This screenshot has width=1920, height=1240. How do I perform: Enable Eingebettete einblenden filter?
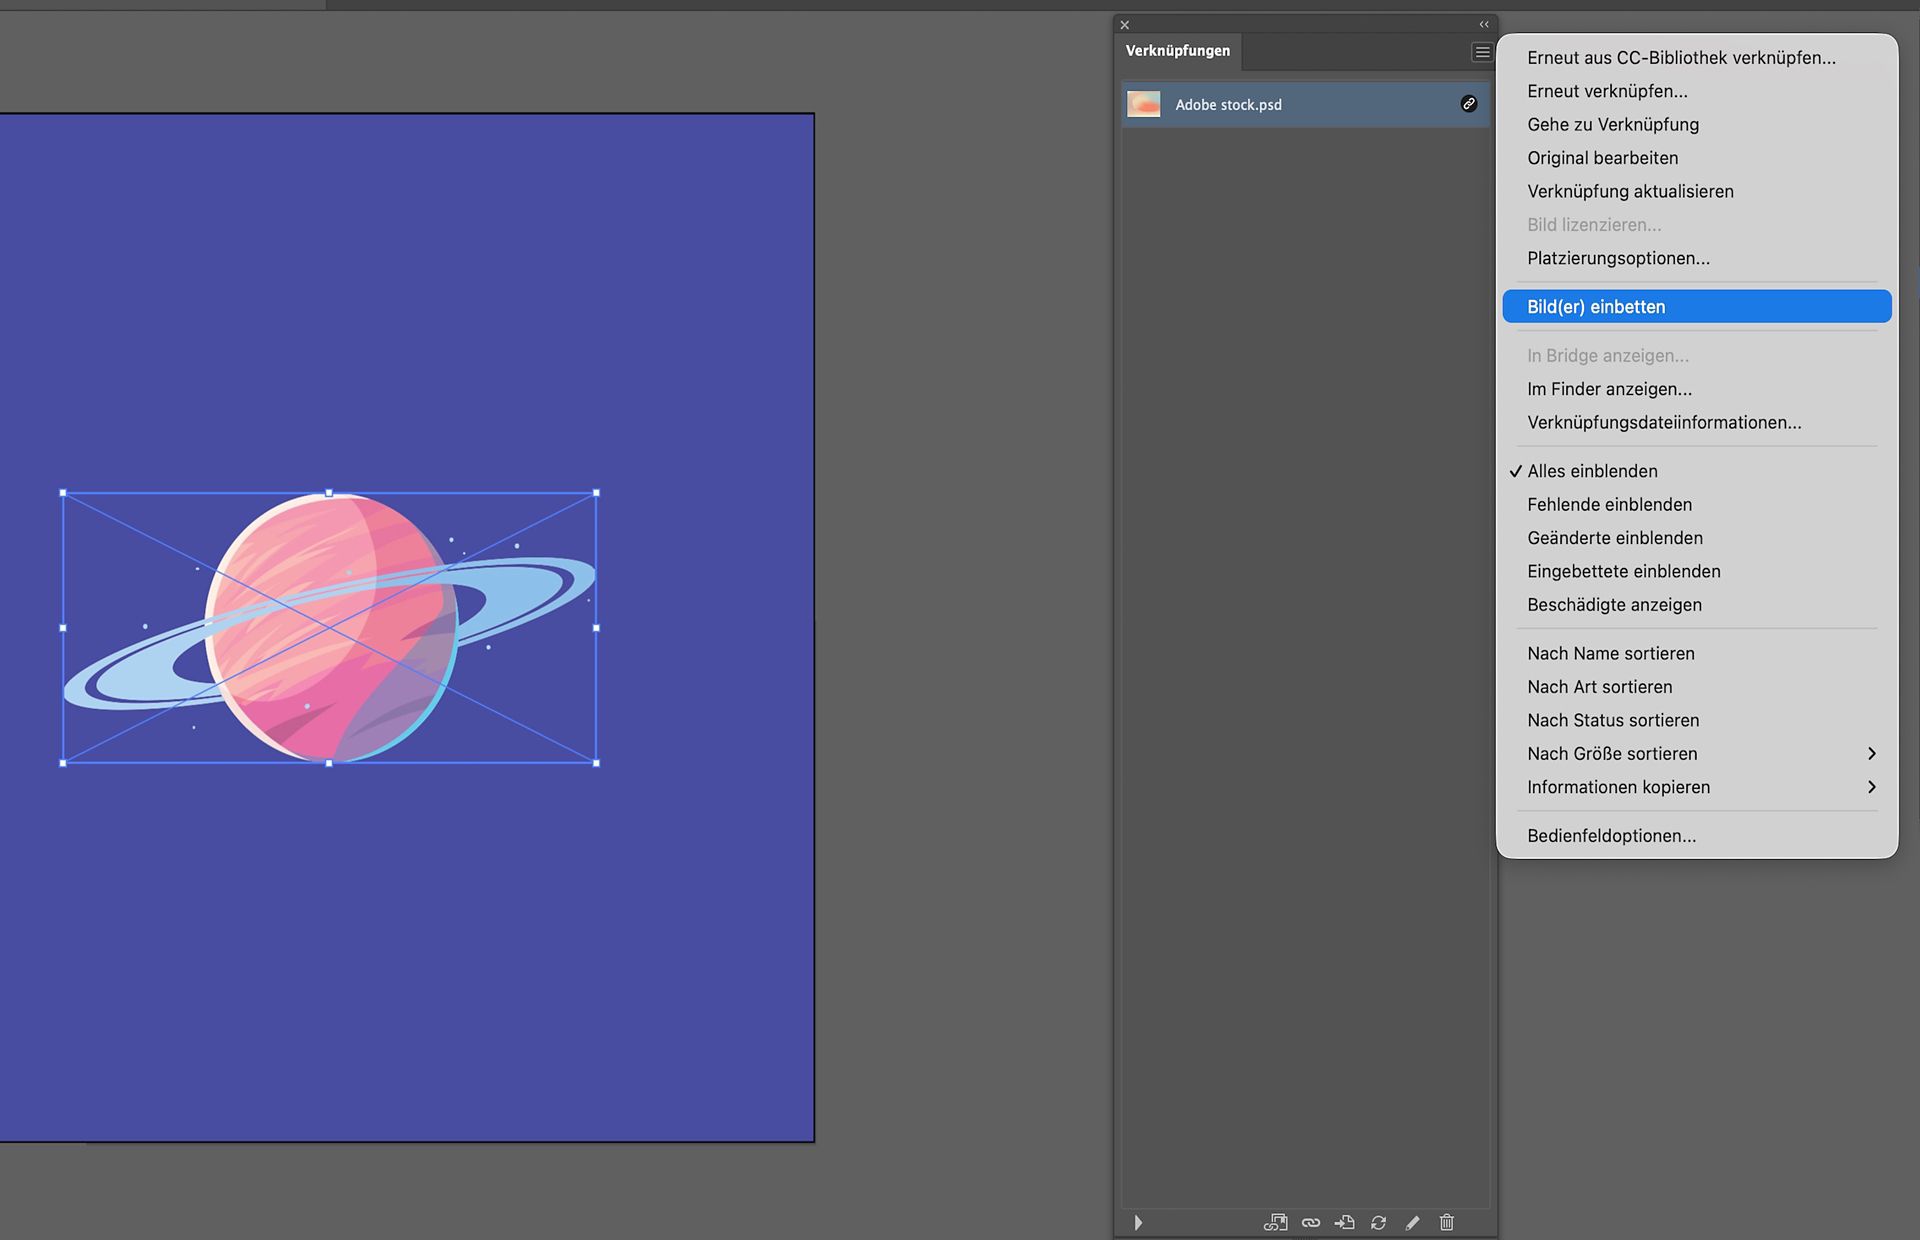click(1697, 571)
